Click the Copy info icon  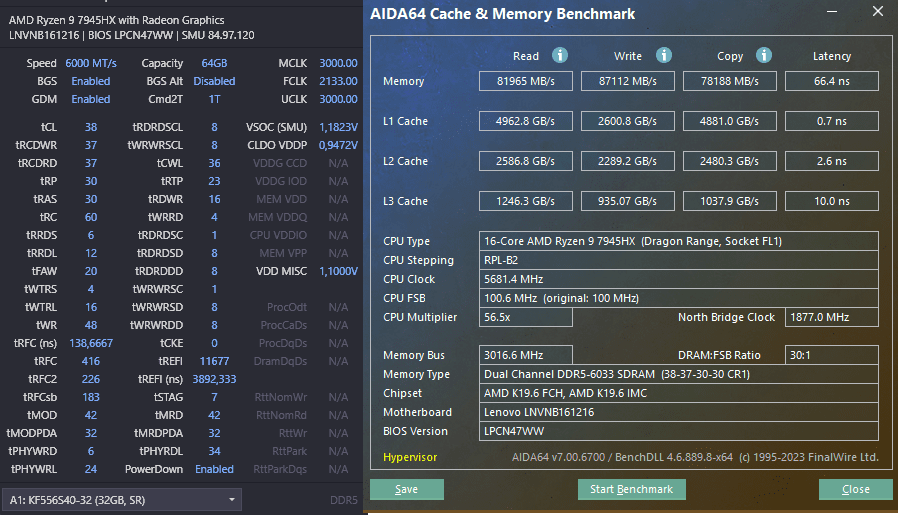coord(763,55)
